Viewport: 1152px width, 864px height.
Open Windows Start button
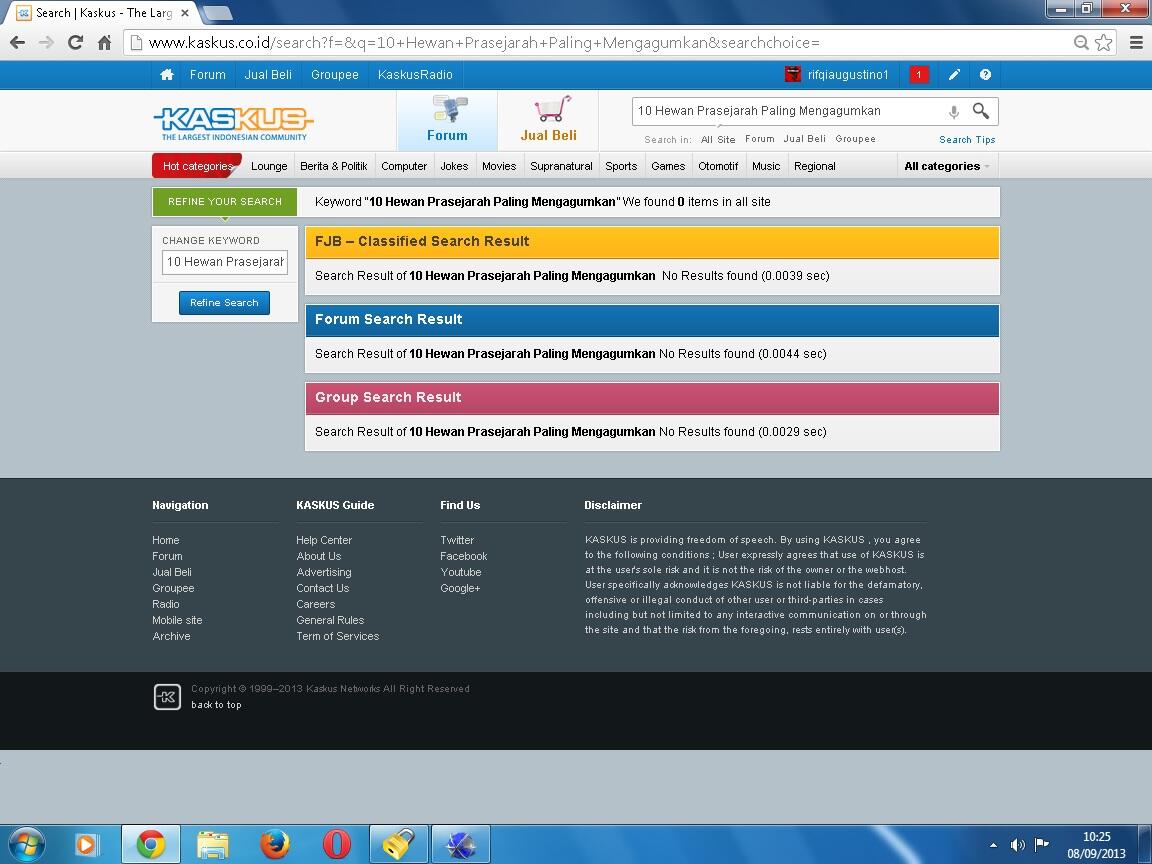(x=26, y=845)
